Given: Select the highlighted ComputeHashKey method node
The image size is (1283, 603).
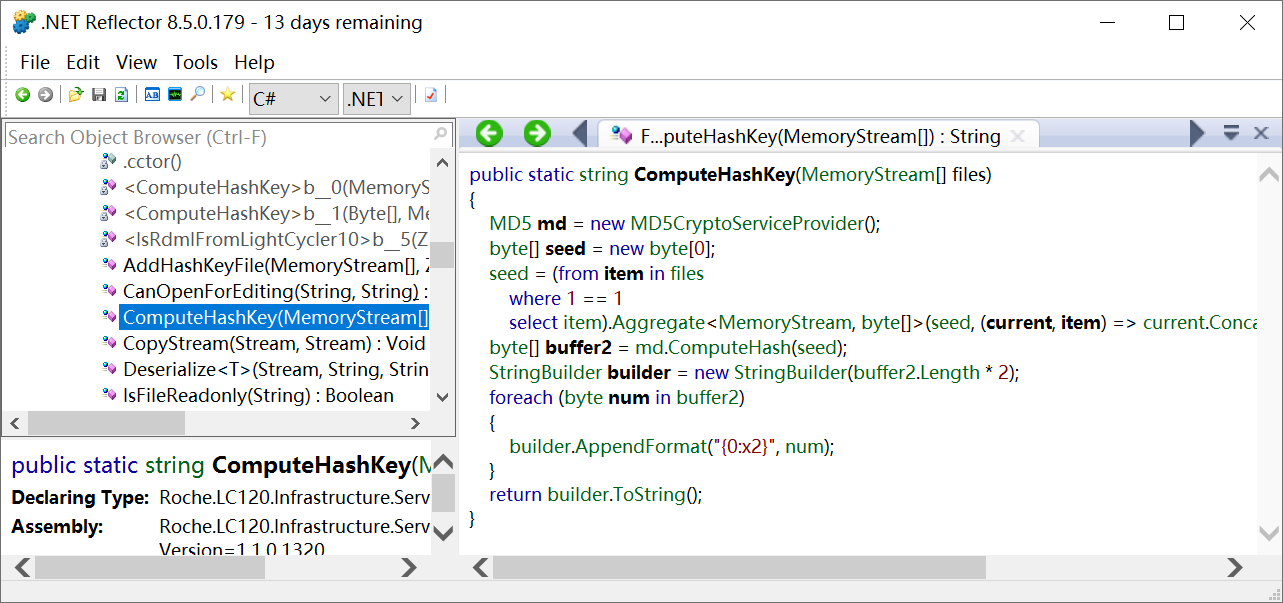Looking at the screenshot, I should [275, 317].
